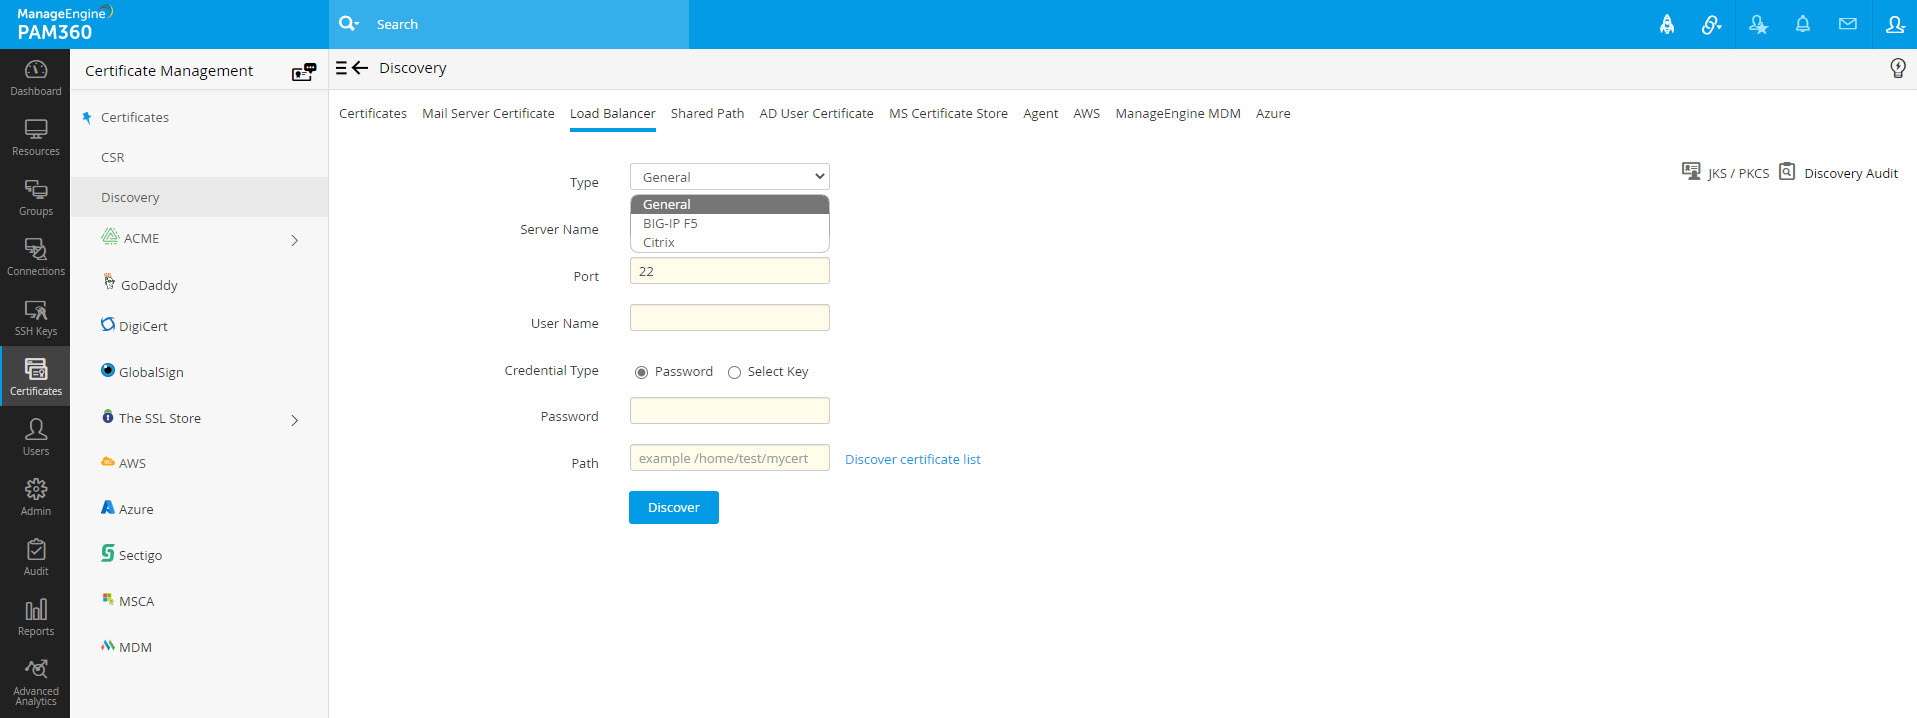
Task: Open MSCA in the left menu
Action: [x=136, y=601]
